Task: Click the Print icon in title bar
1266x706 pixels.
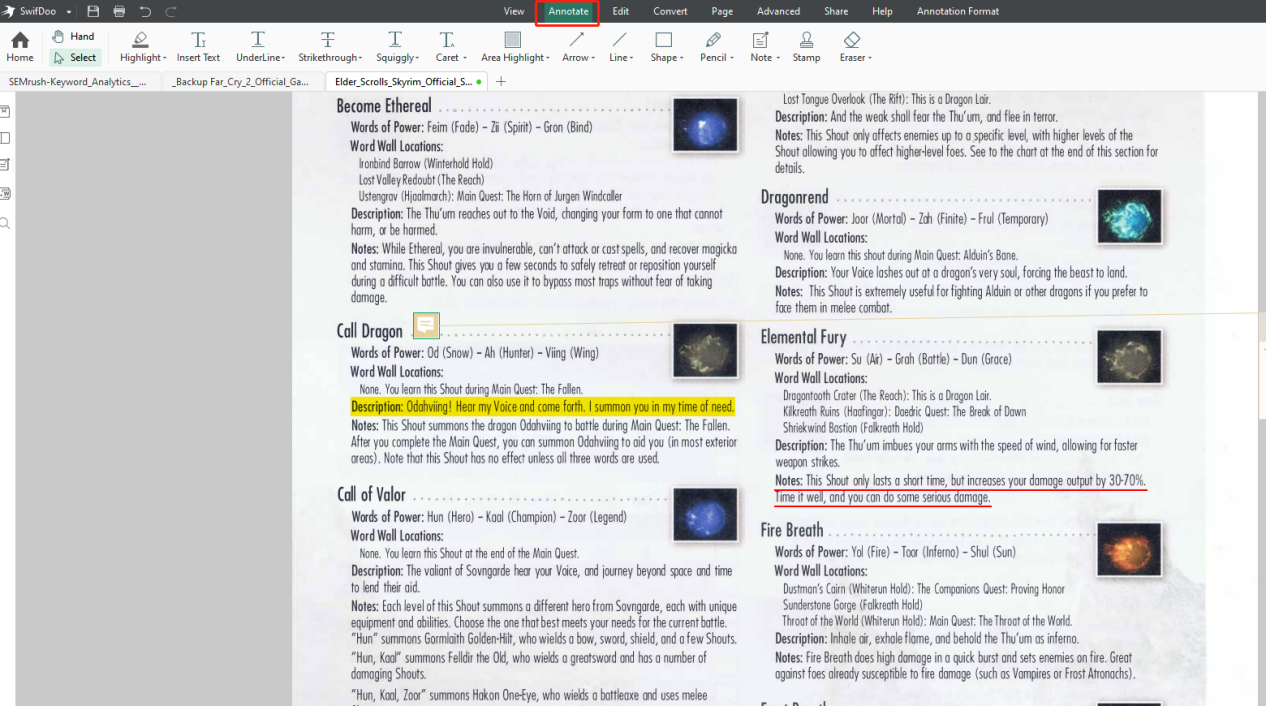Action: pyautogui.click(x=120, y=11)
